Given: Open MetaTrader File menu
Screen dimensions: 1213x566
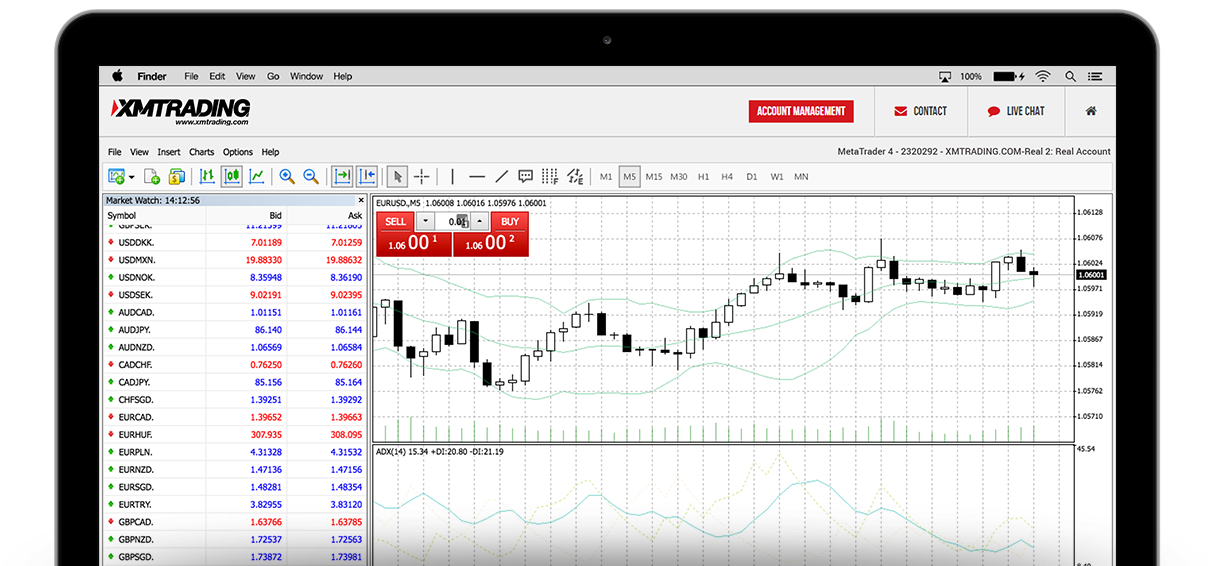Looking at the screenshot, I should 114,152.
